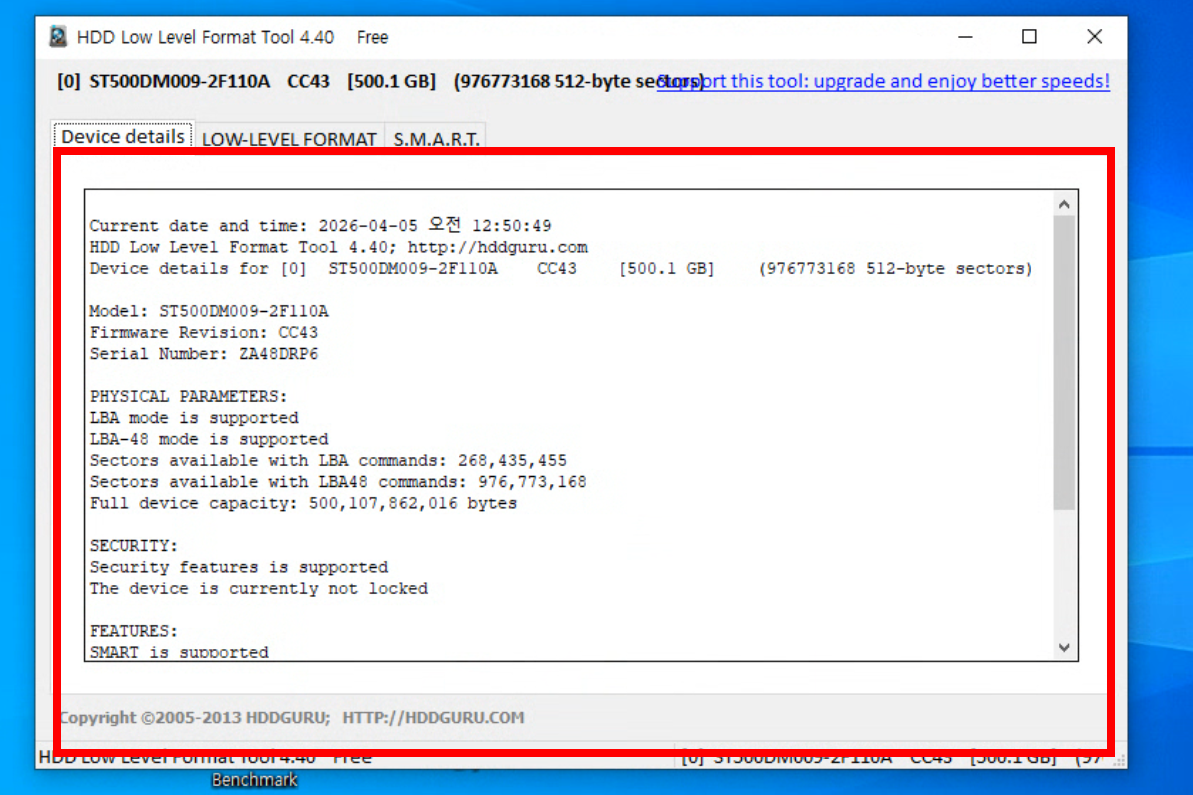Minimize the HDD Low Level Format Tool window
This screenshot has width=1193, height=795.
click(966, 37)
